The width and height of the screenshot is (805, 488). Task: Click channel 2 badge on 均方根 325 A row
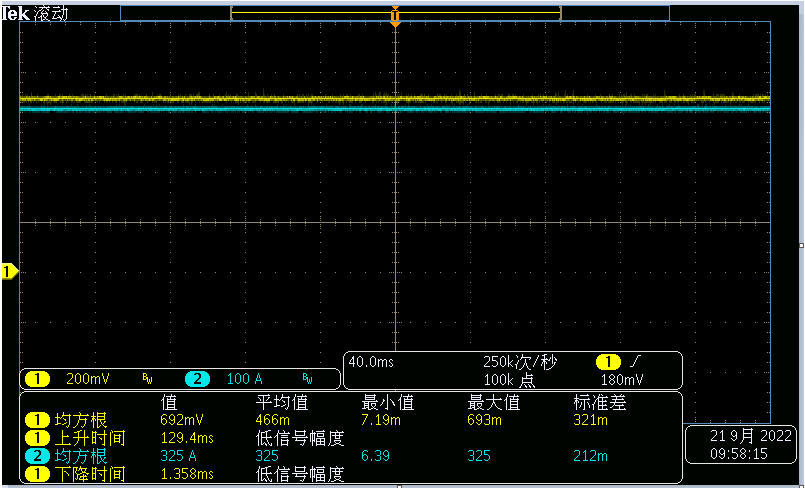(x=37, y=456)
